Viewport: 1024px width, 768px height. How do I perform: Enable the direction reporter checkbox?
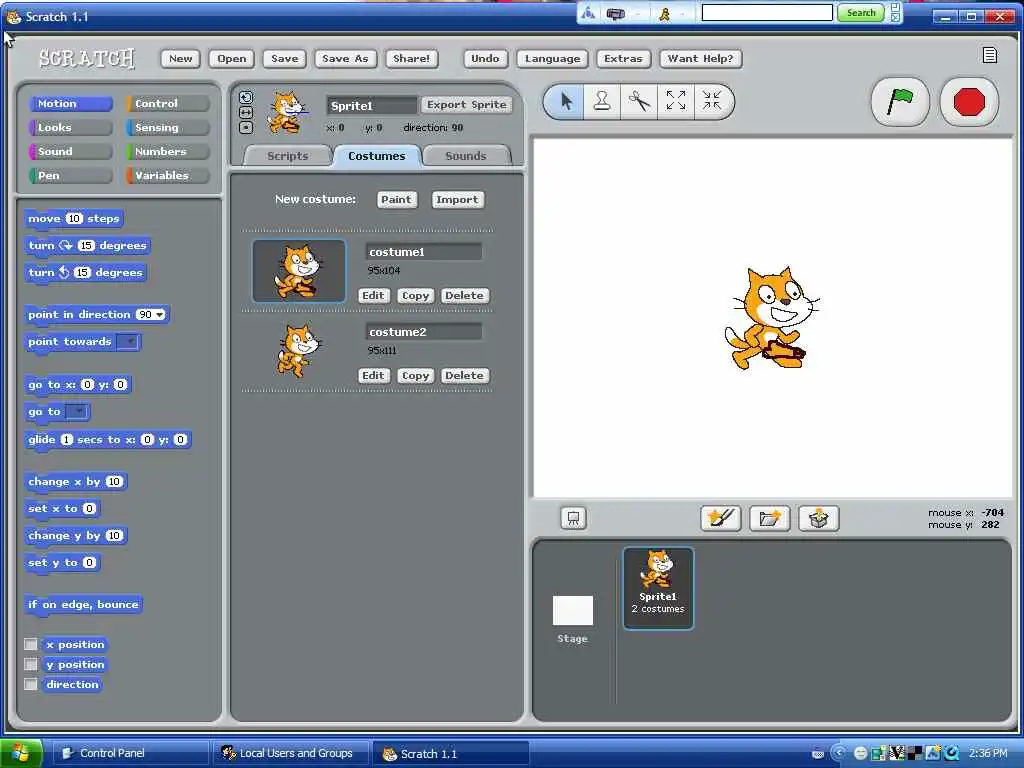pos(30,684)
